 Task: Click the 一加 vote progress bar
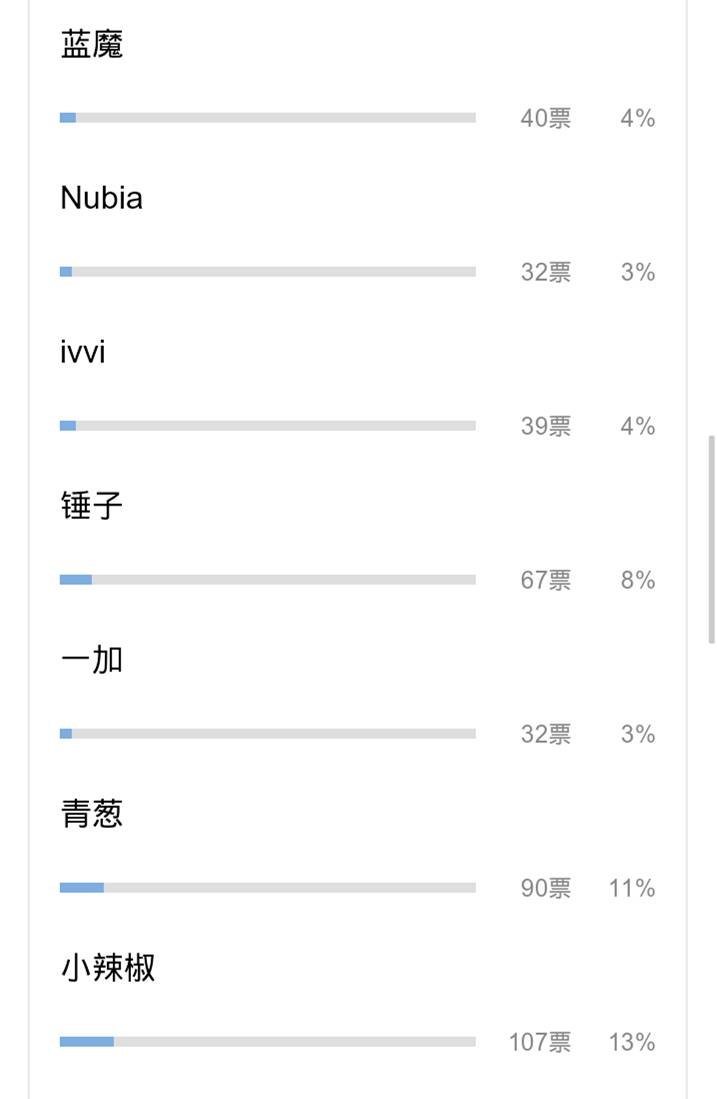pos(268,734)
